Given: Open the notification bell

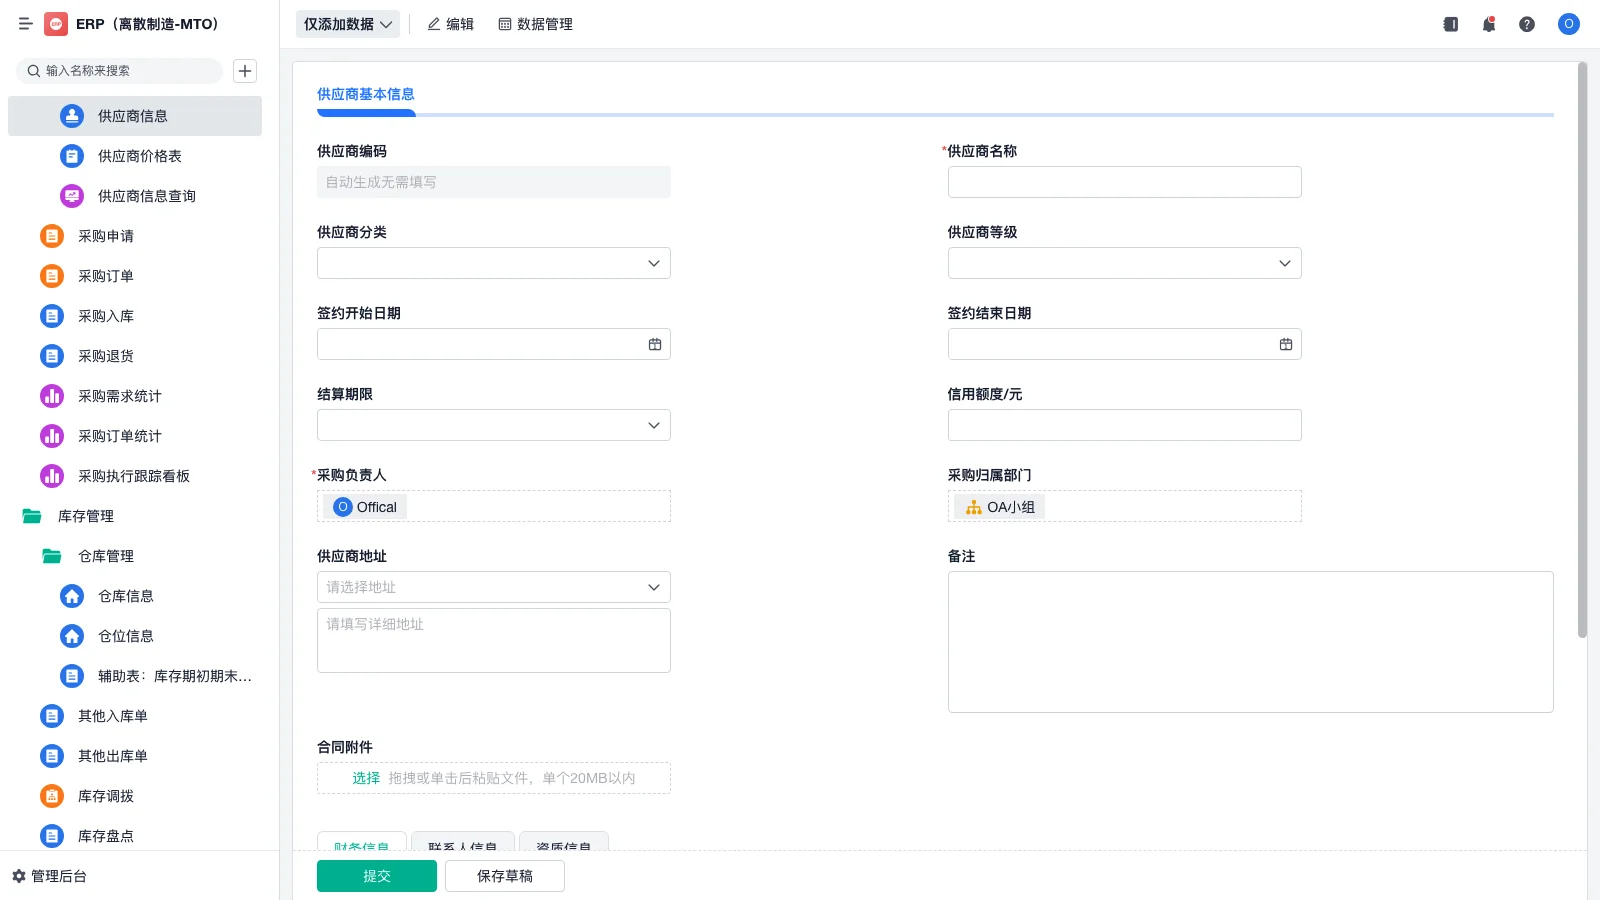Looking at the screenshot, I should coord(1488,25).
